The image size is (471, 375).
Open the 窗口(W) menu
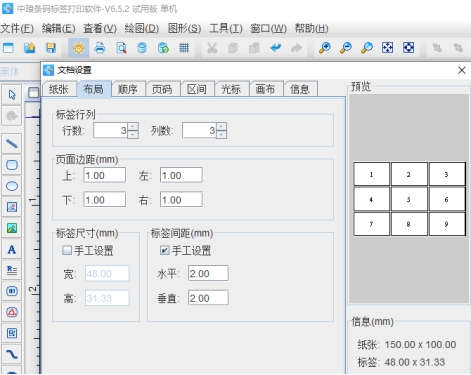[x=268, y=29]
